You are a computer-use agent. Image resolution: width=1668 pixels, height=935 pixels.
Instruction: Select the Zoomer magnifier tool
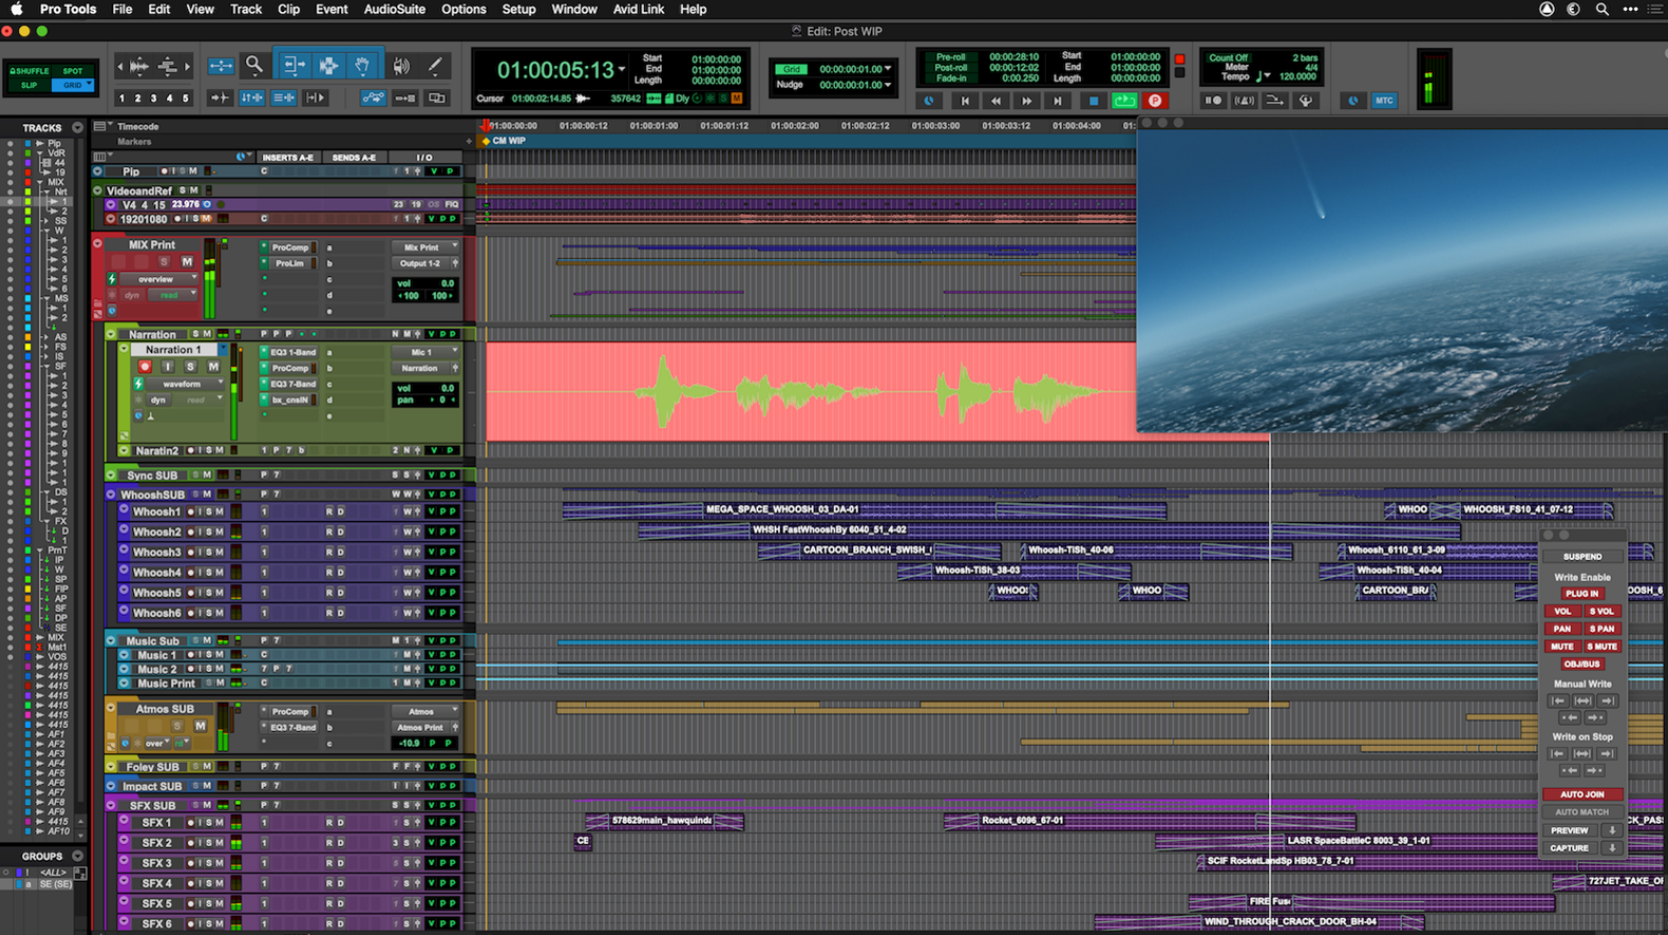point(254,66)
